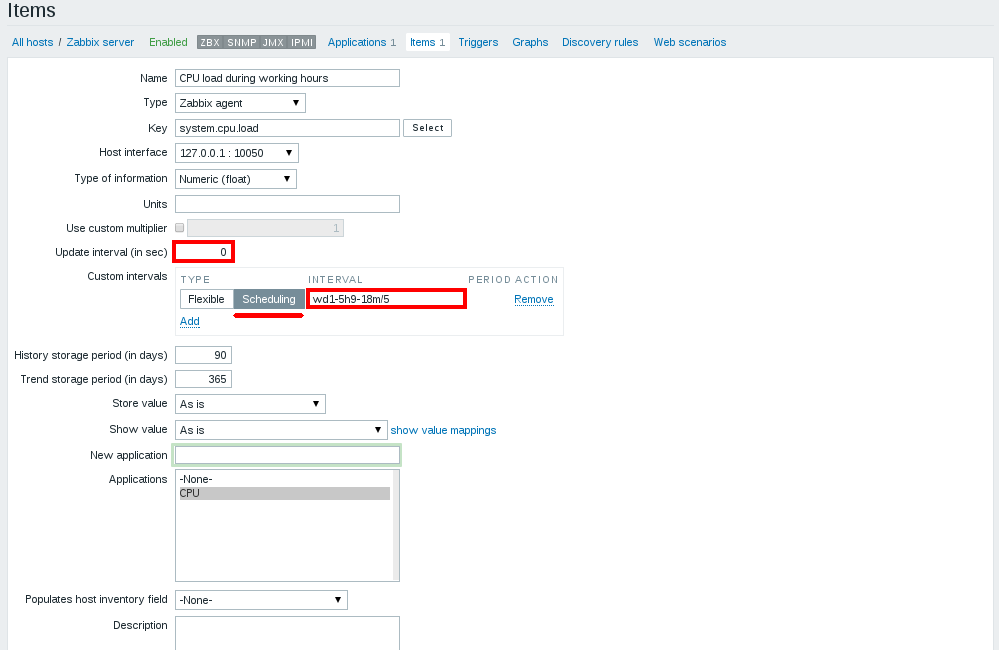Open the Host interface dropdown
Image resolution: width=999 pixels, height=650 pixels.
(236, 153)
